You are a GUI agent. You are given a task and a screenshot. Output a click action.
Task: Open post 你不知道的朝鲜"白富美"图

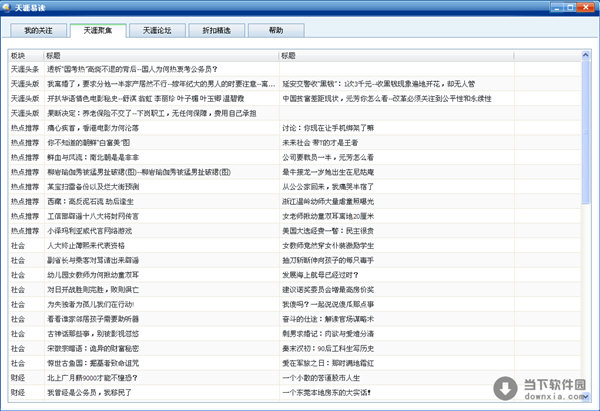point(88,143)
